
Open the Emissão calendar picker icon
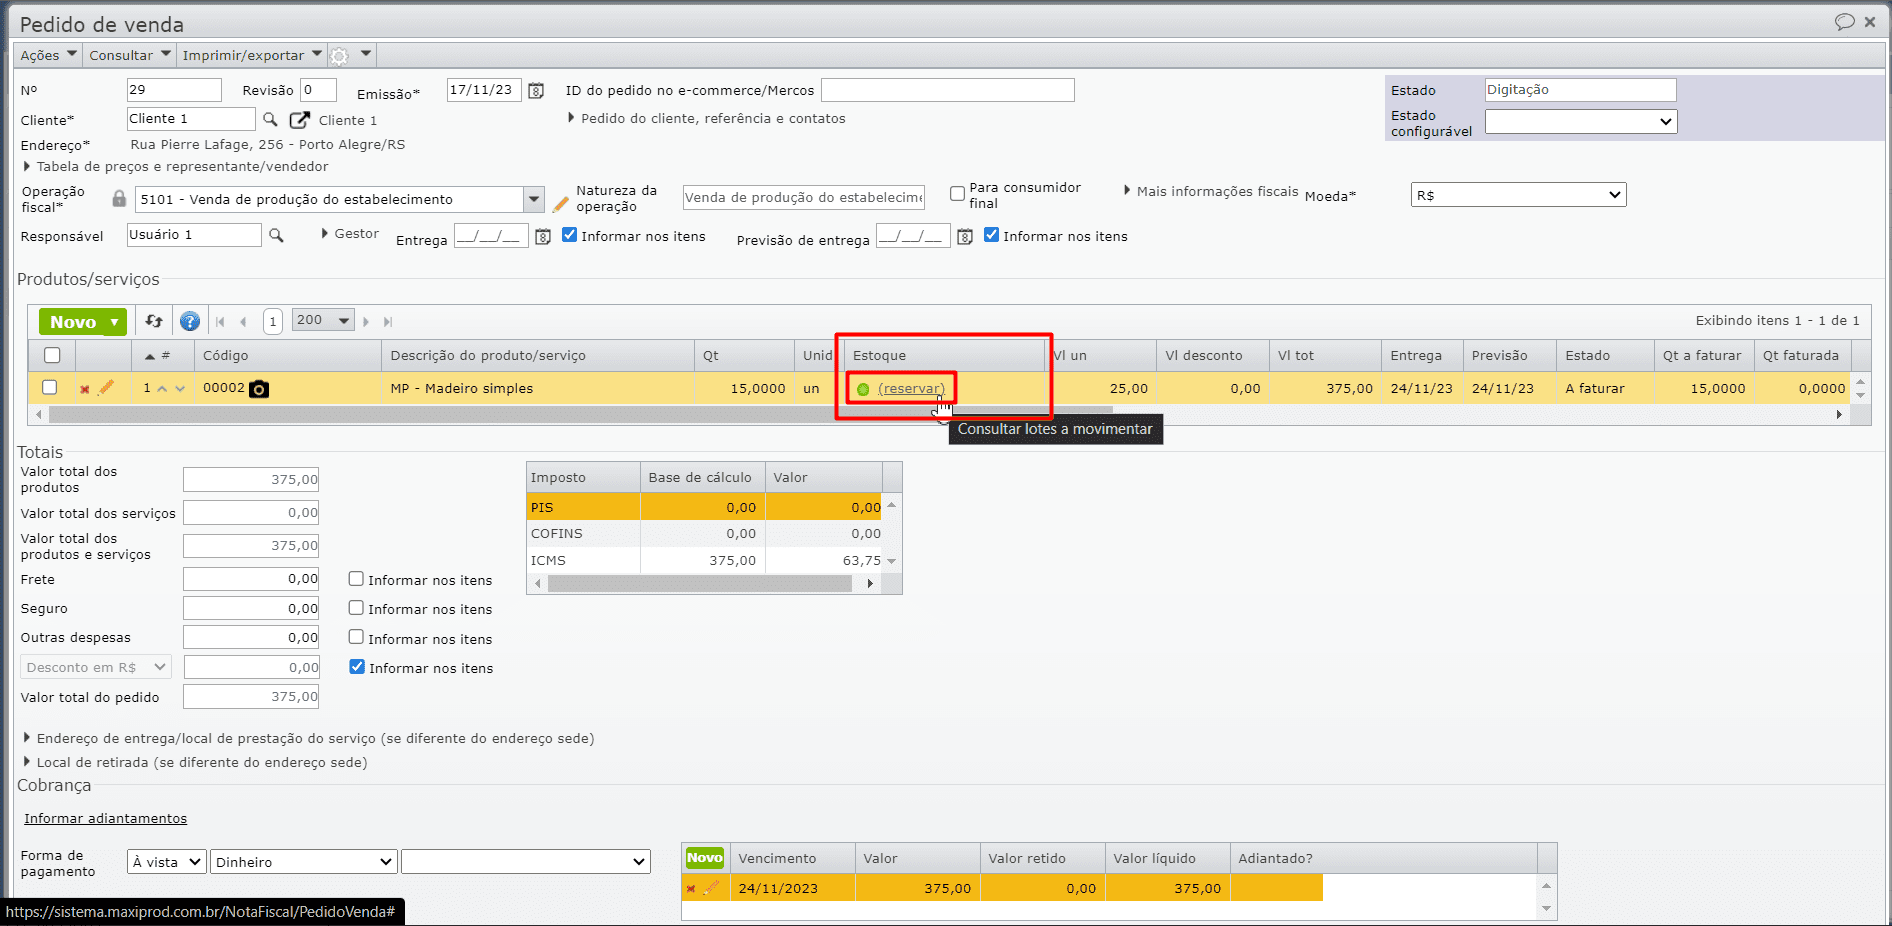click(x=536, y=91)
